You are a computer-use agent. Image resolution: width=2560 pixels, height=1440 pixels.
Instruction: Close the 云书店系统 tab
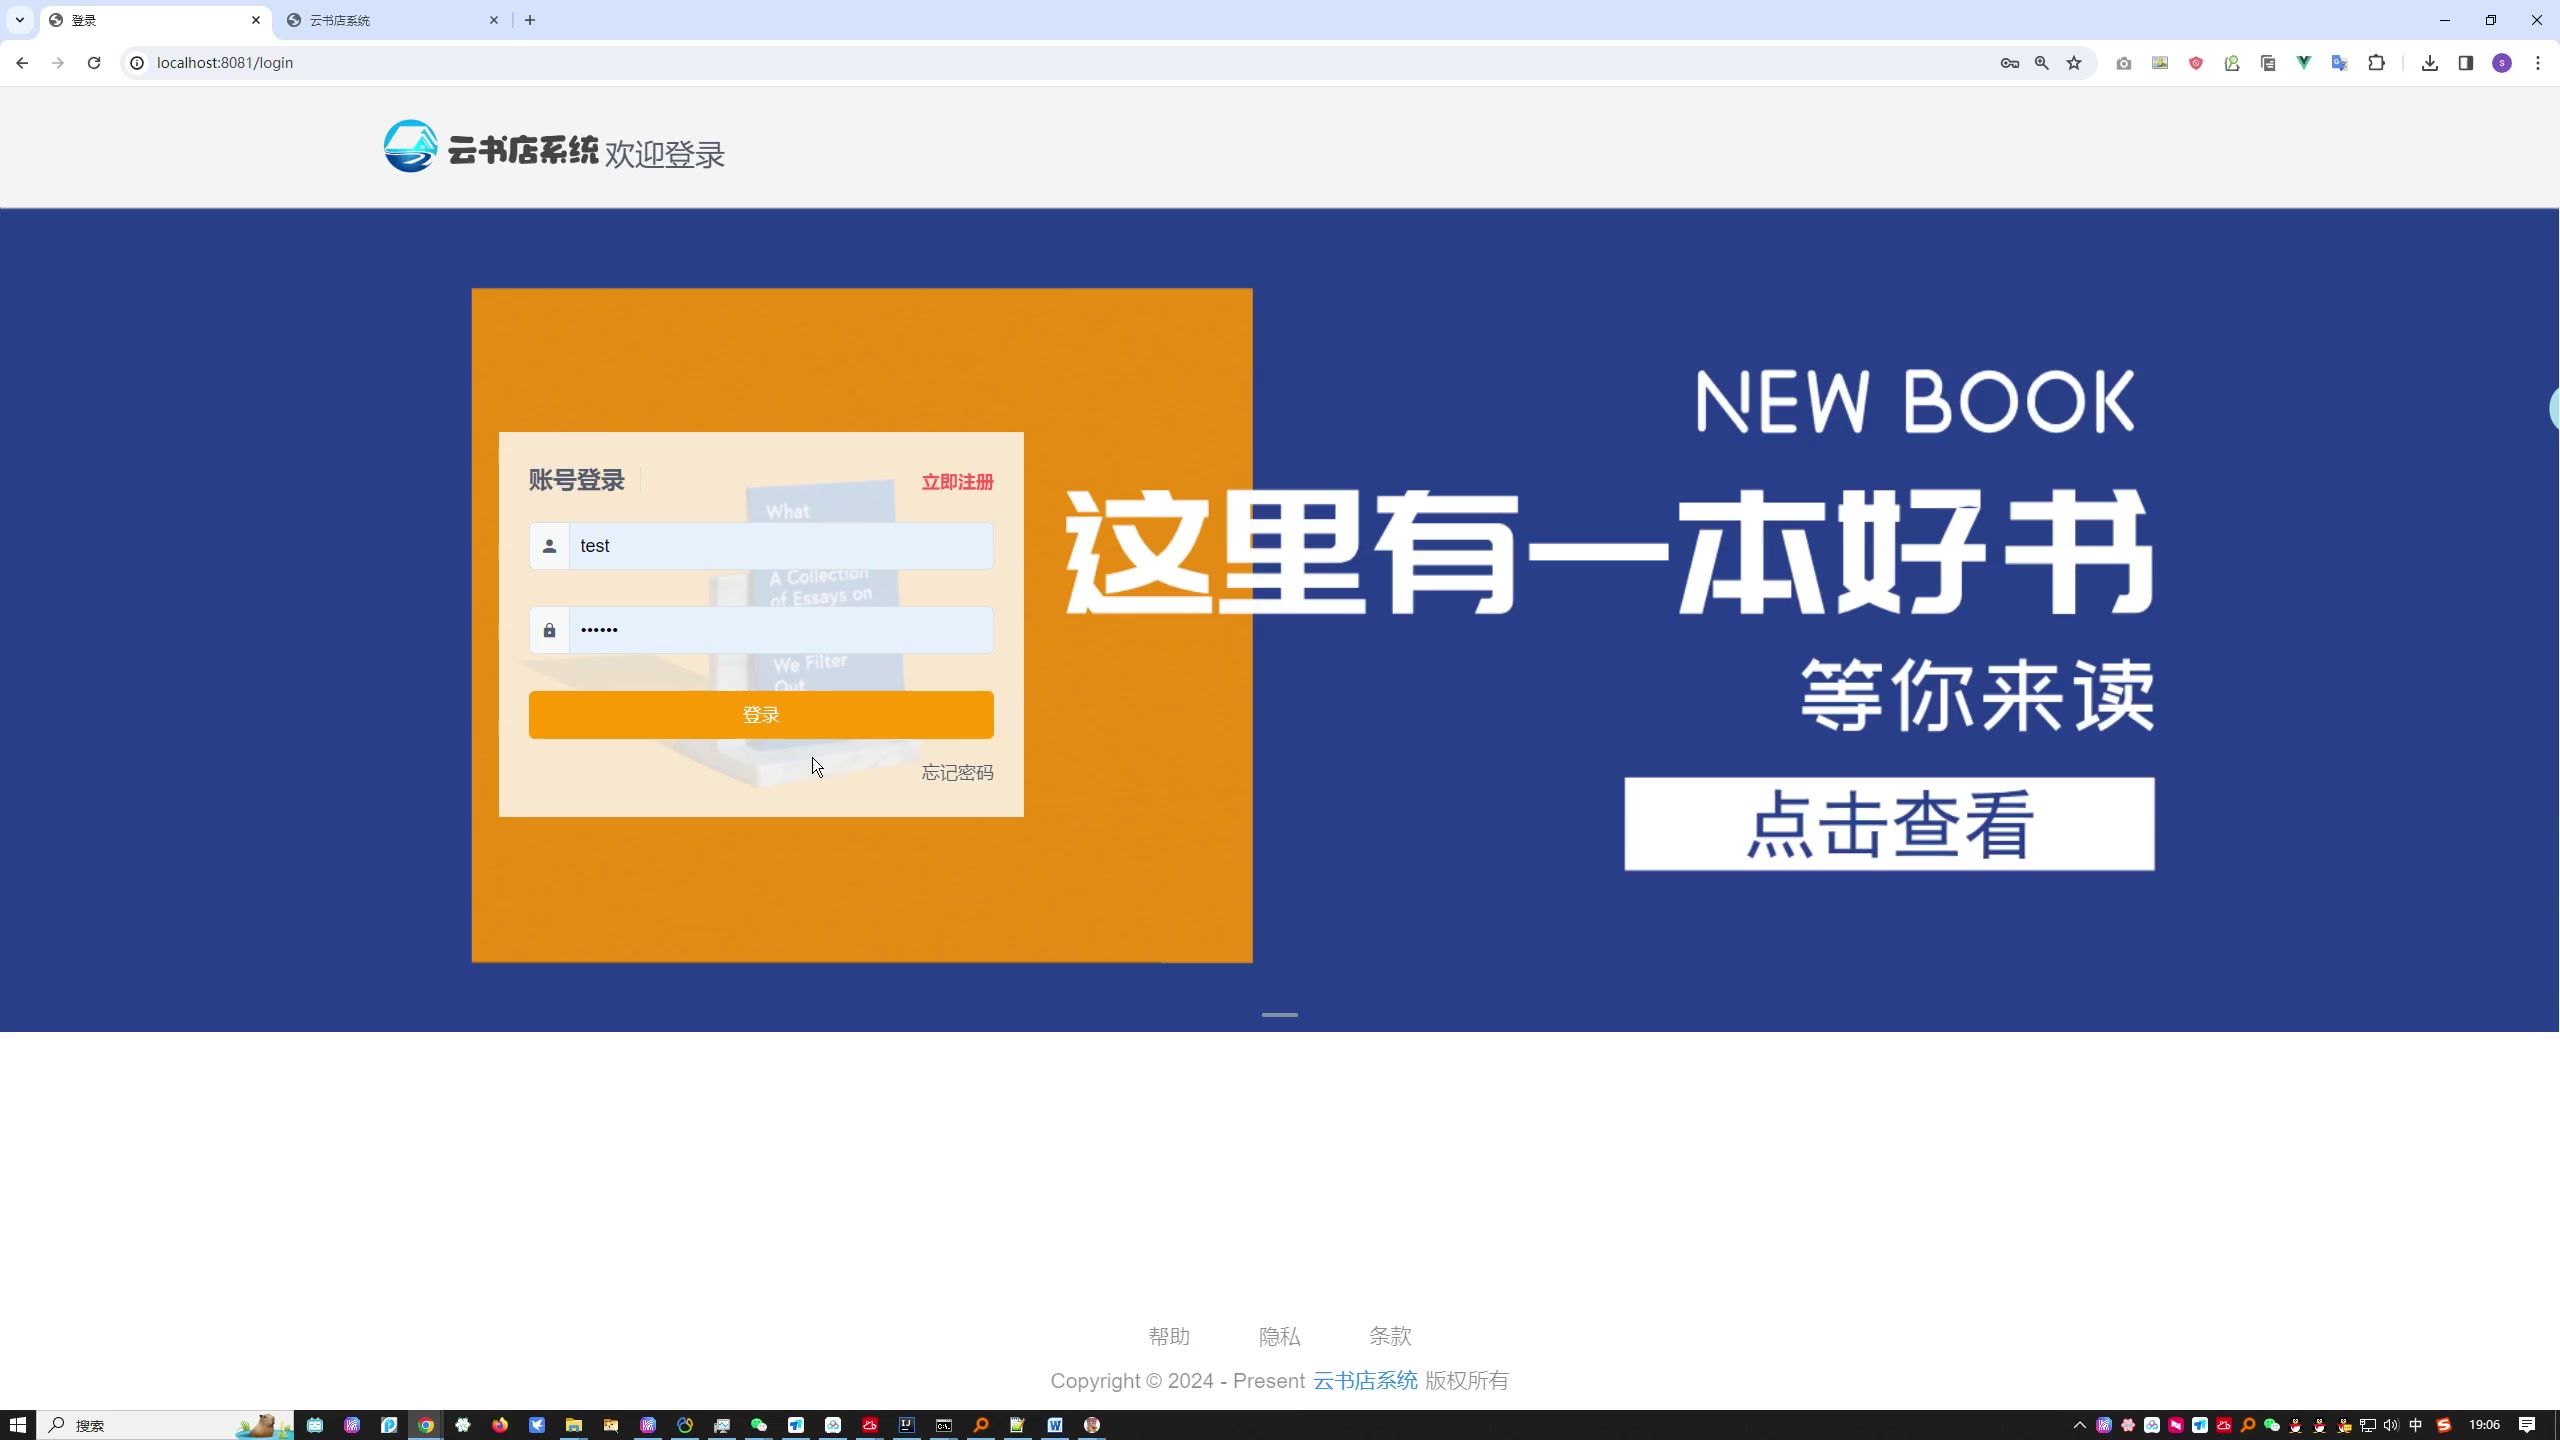(x=494, y=20)
